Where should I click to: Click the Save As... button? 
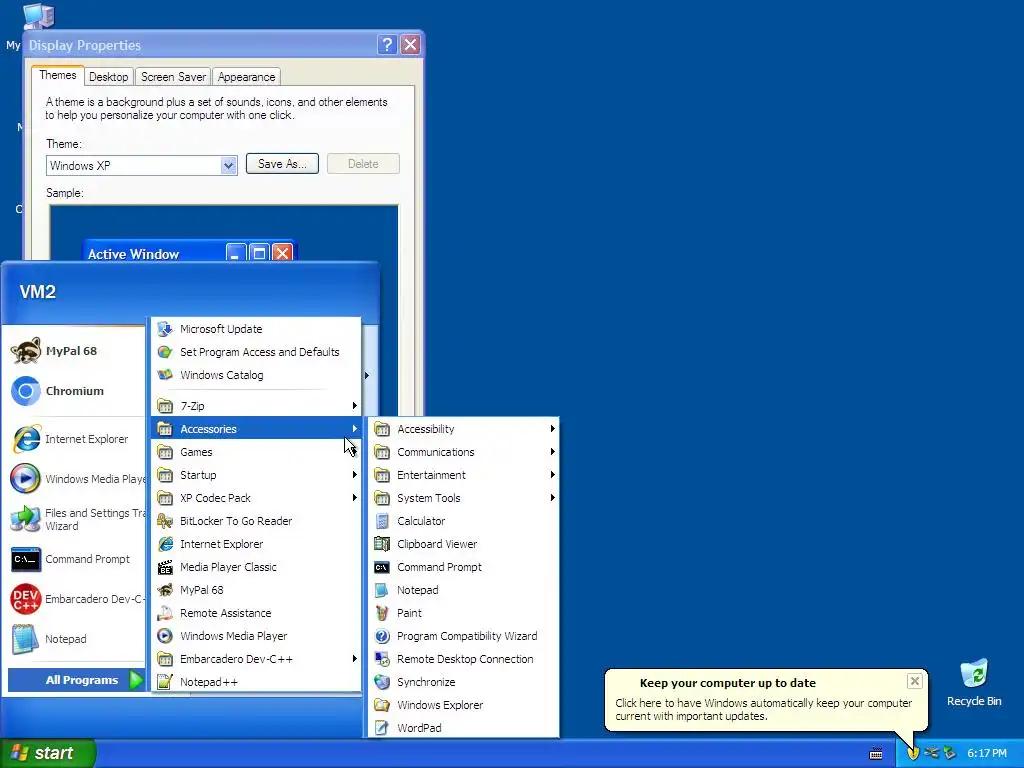[282, 164]
